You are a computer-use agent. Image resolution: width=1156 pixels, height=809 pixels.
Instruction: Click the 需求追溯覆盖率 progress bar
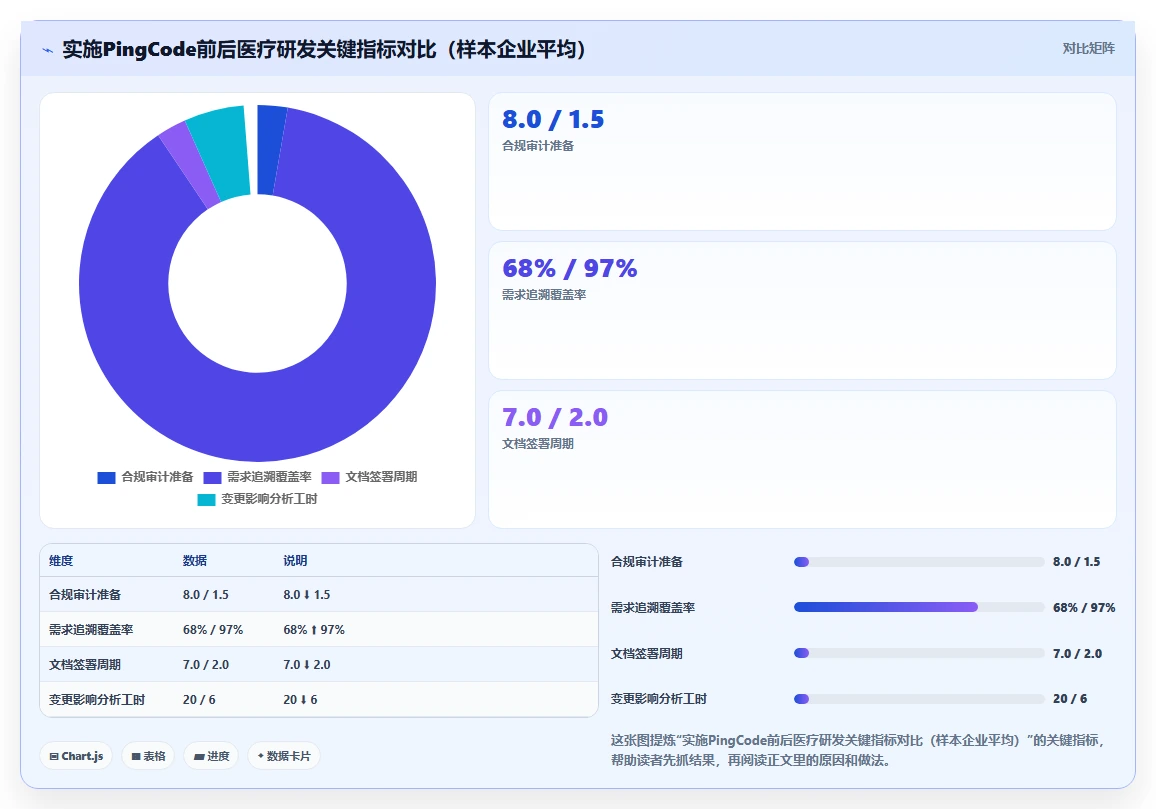919,608
